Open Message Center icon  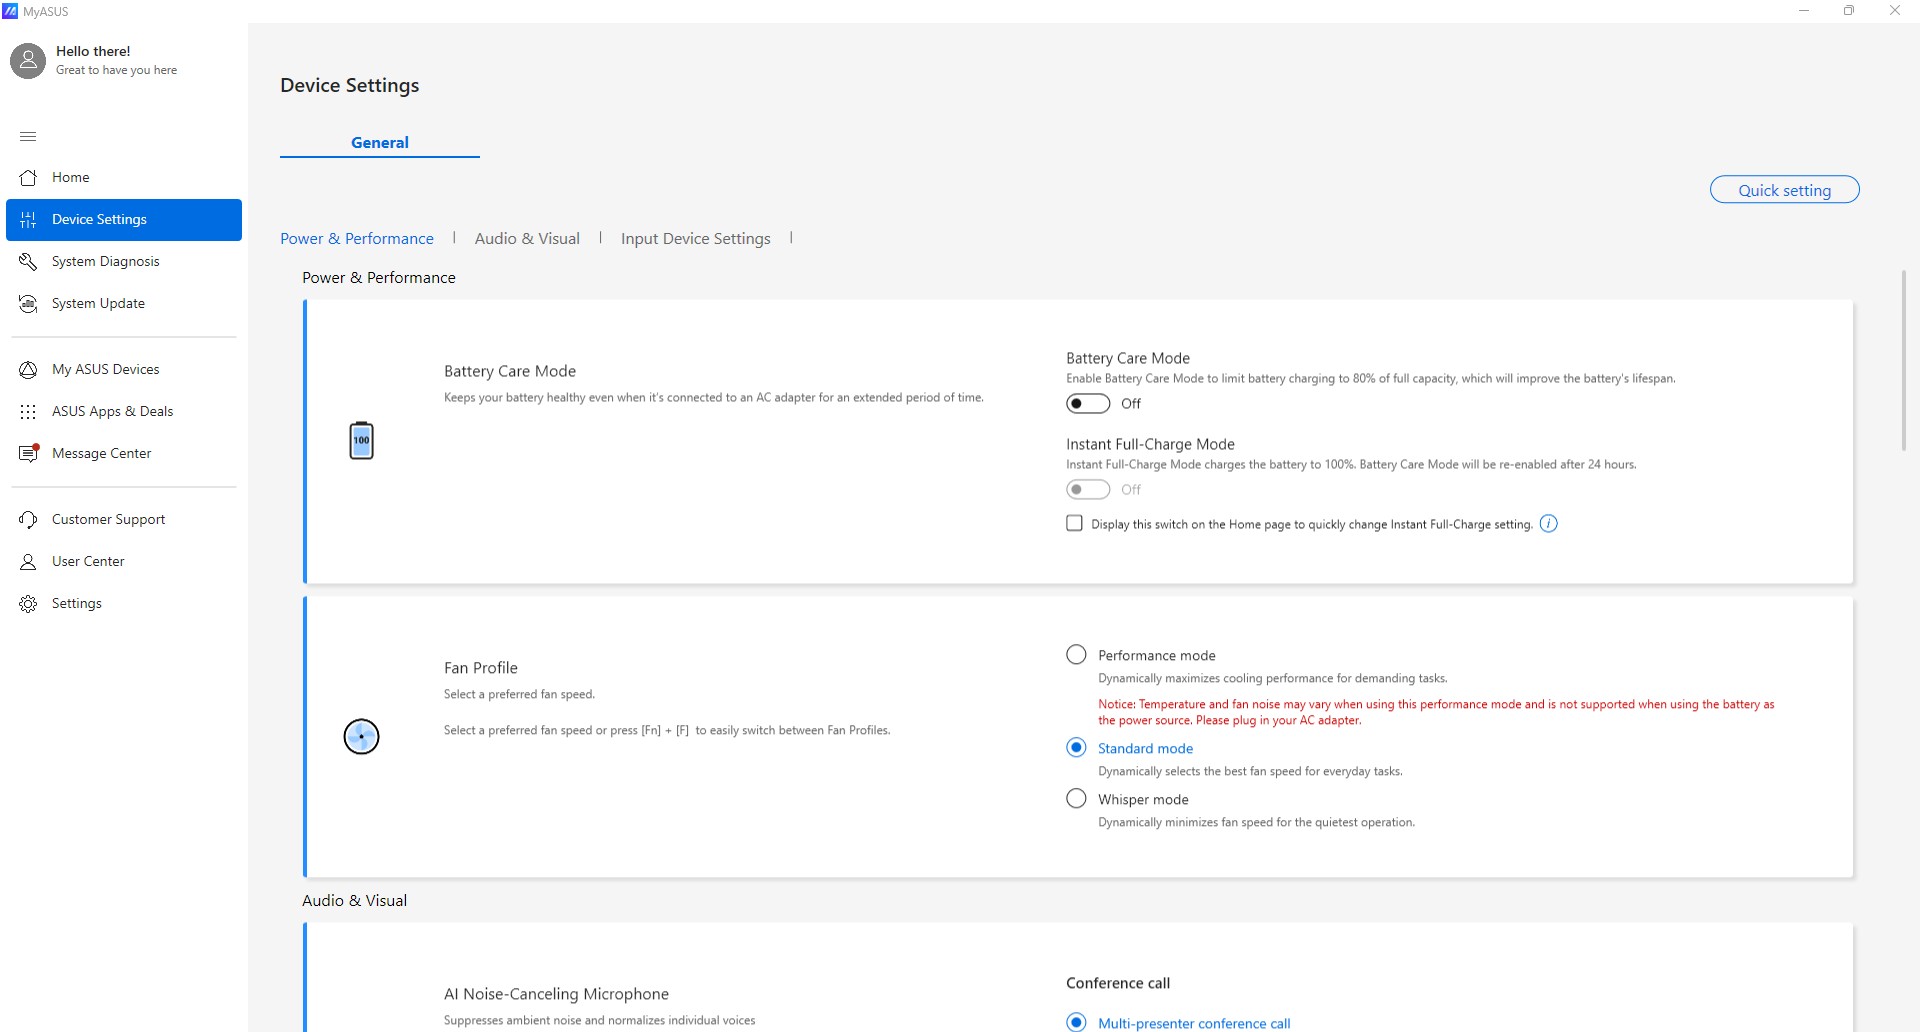(x=29, y=454)
